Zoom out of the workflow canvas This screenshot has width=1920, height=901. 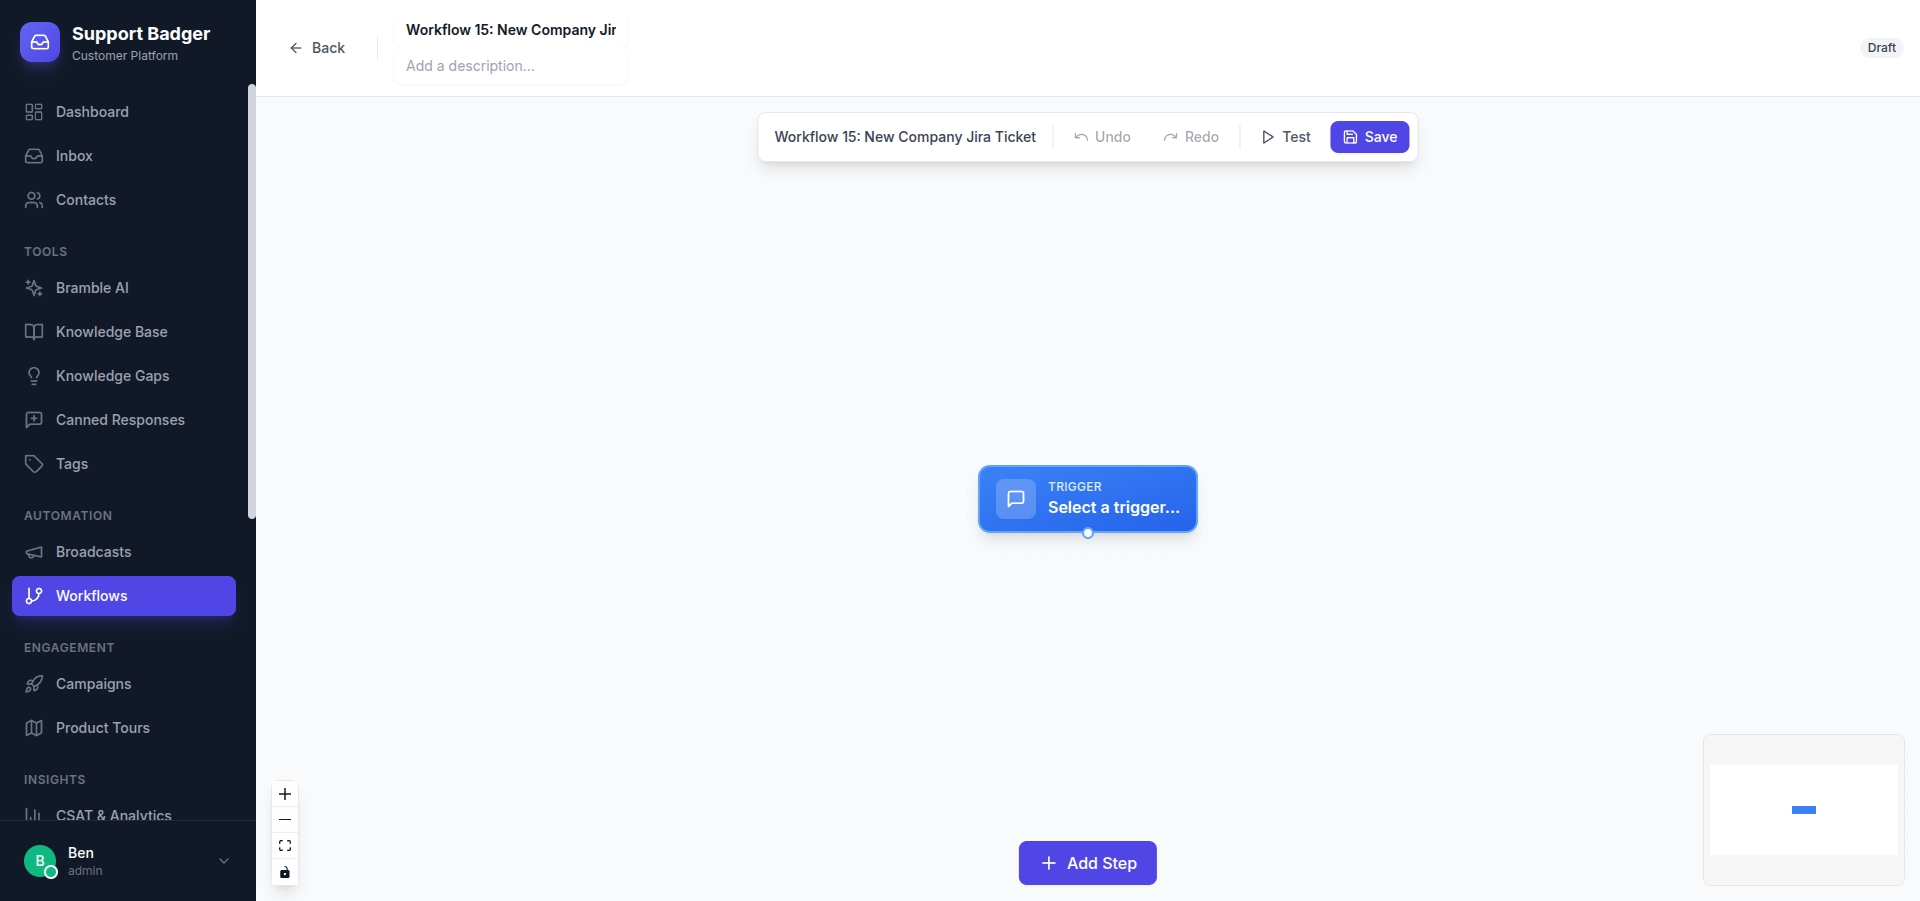pos(285,820)
